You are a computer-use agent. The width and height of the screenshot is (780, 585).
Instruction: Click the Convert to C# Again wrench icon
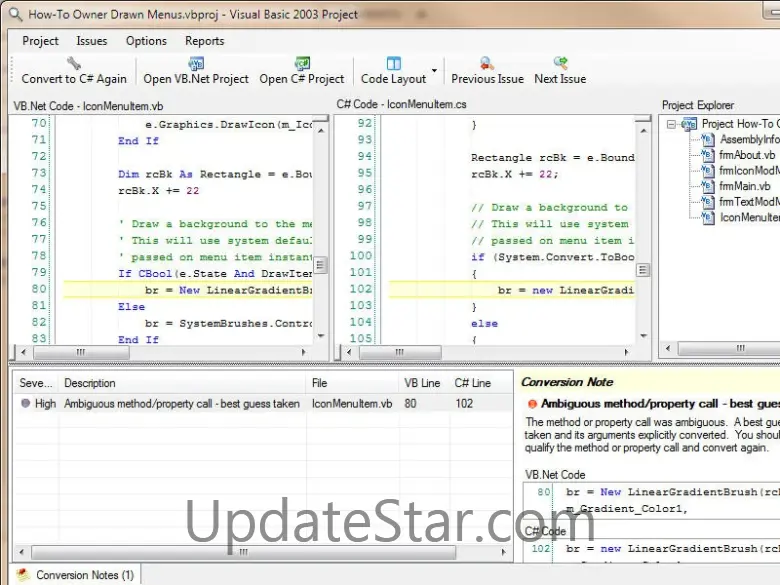click(x=74, y=63)
